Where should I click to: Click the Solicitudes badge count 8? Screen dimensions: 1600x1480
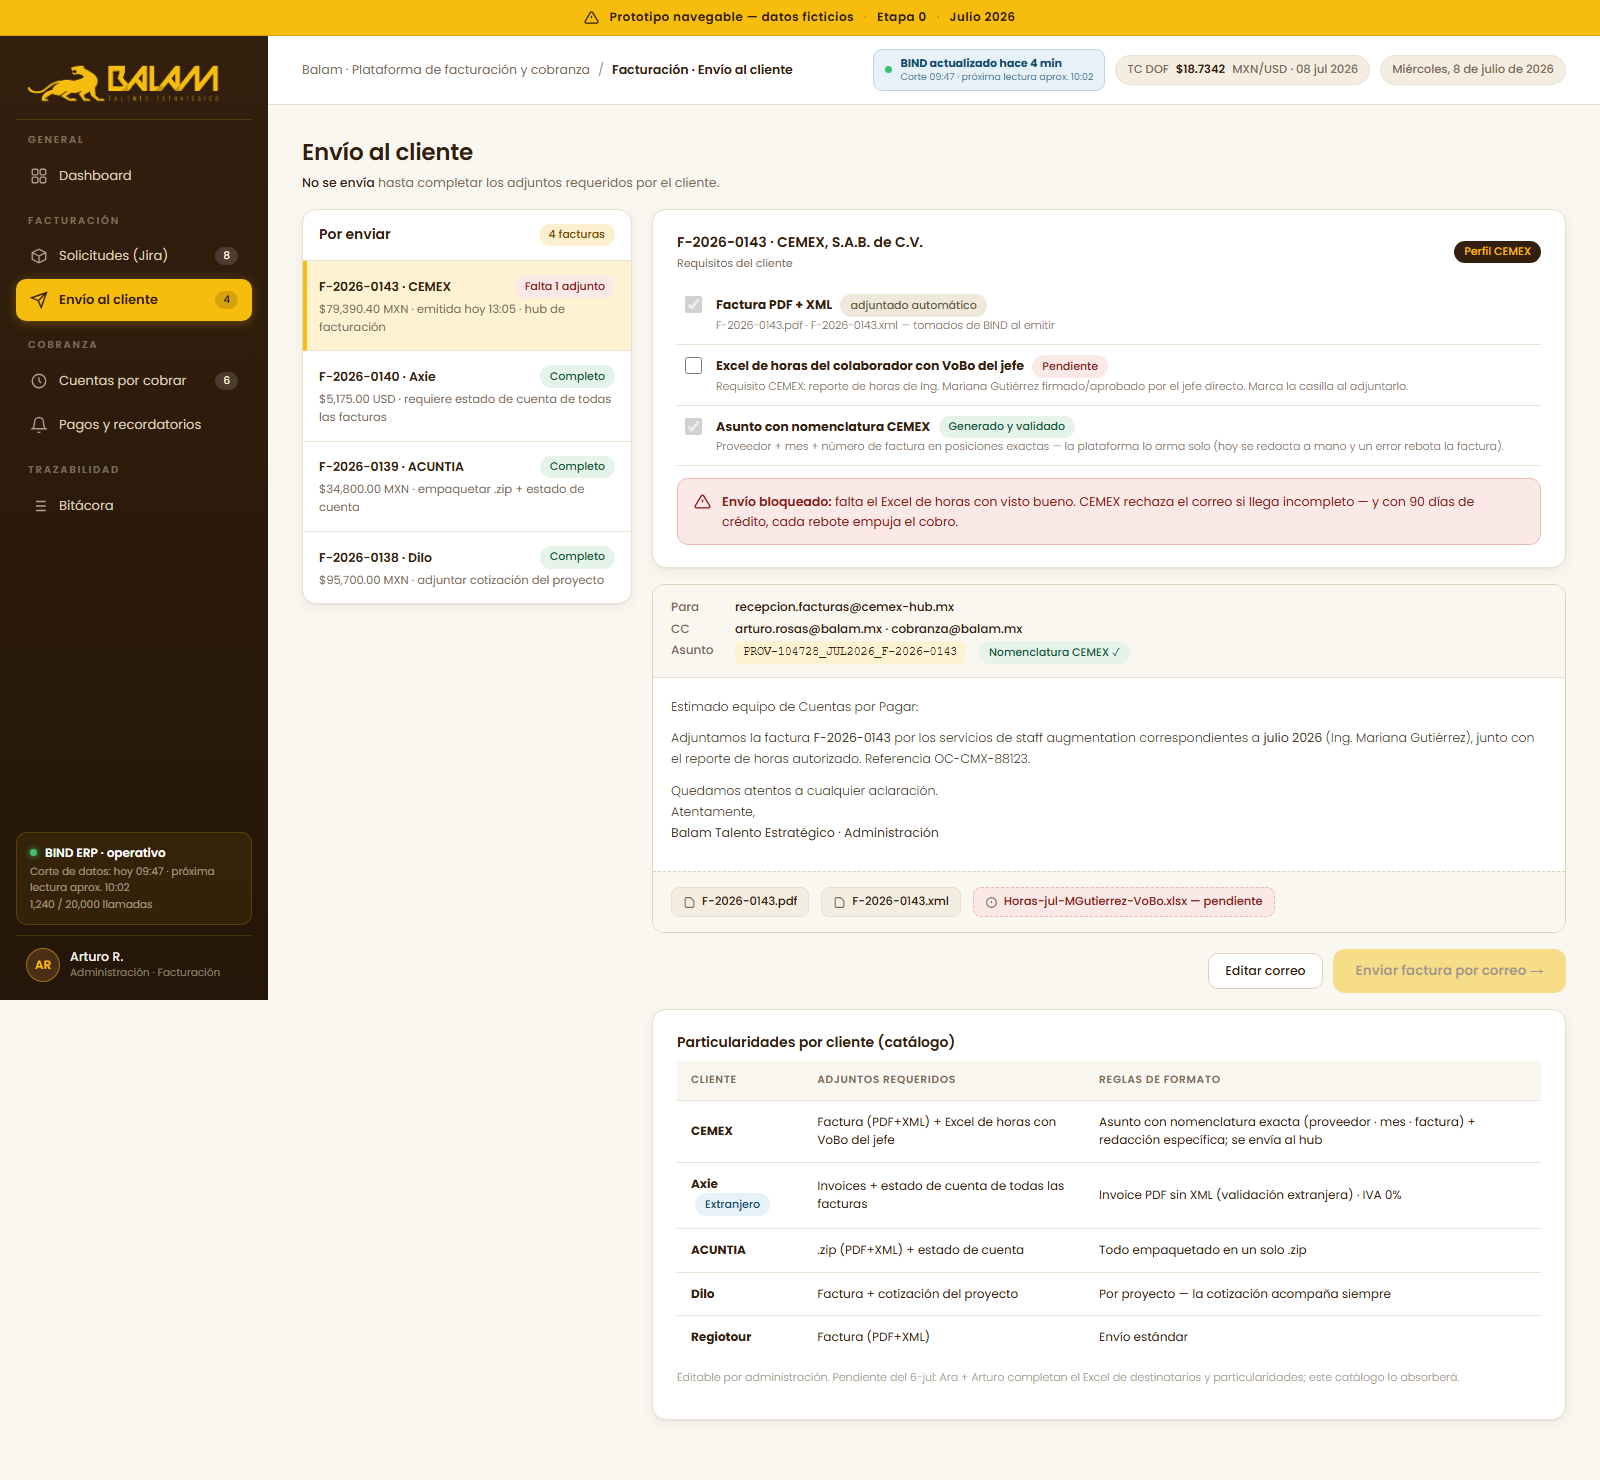(227, 256)
